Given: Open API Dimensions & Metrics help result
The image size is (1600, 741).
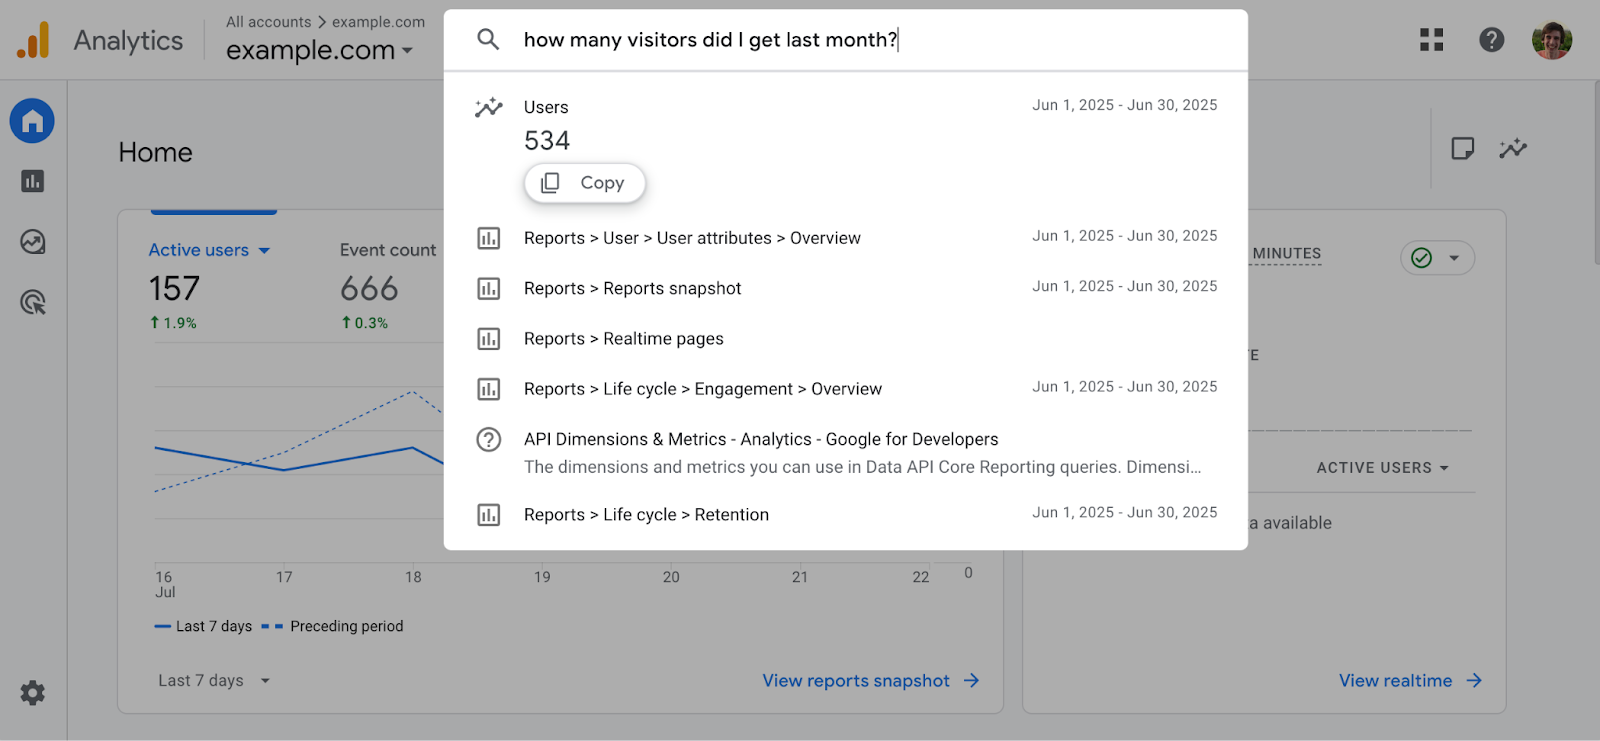Looking at the screenshot, I should (x=760, y=440).
